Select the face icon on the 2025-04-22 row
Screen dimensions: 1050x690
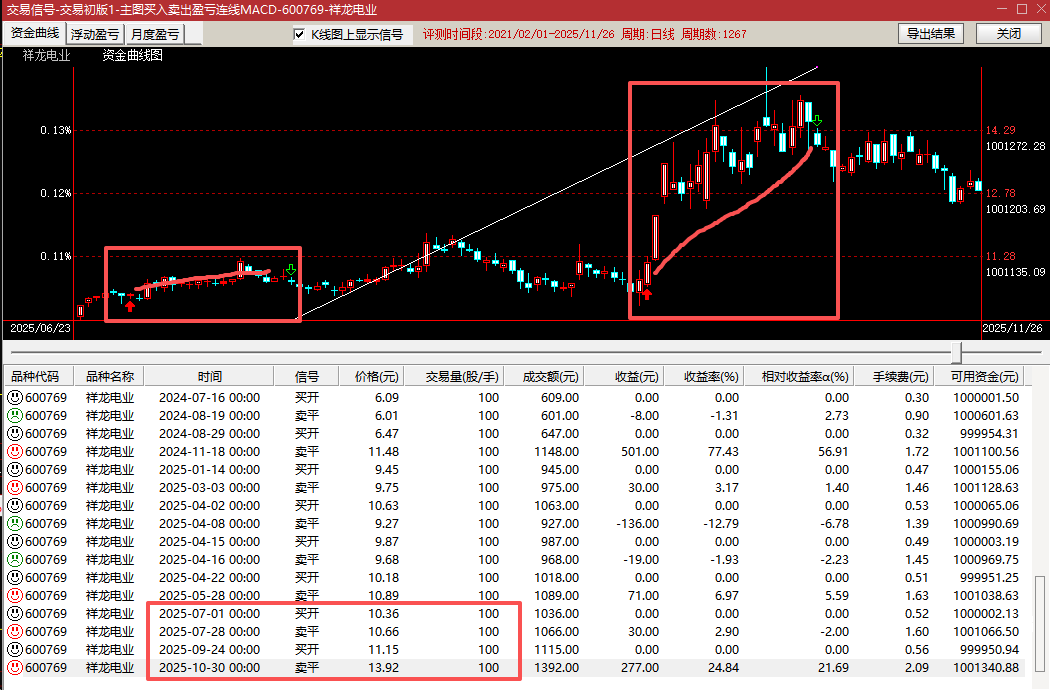[15, 578]
